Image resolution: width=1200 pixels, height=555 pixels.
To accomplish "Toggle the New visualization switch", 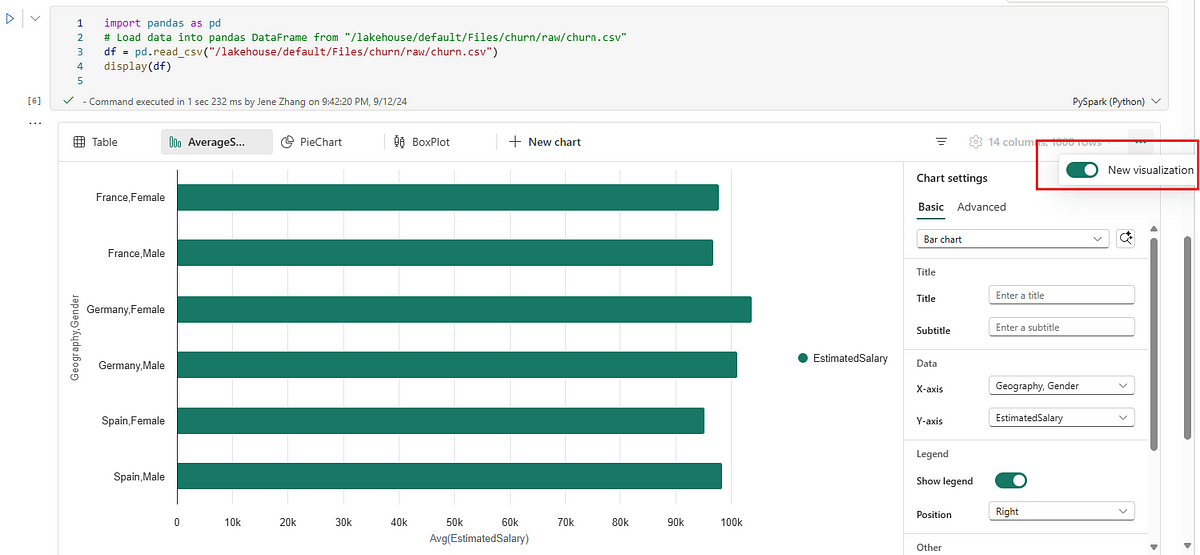I will [1082, 170].
